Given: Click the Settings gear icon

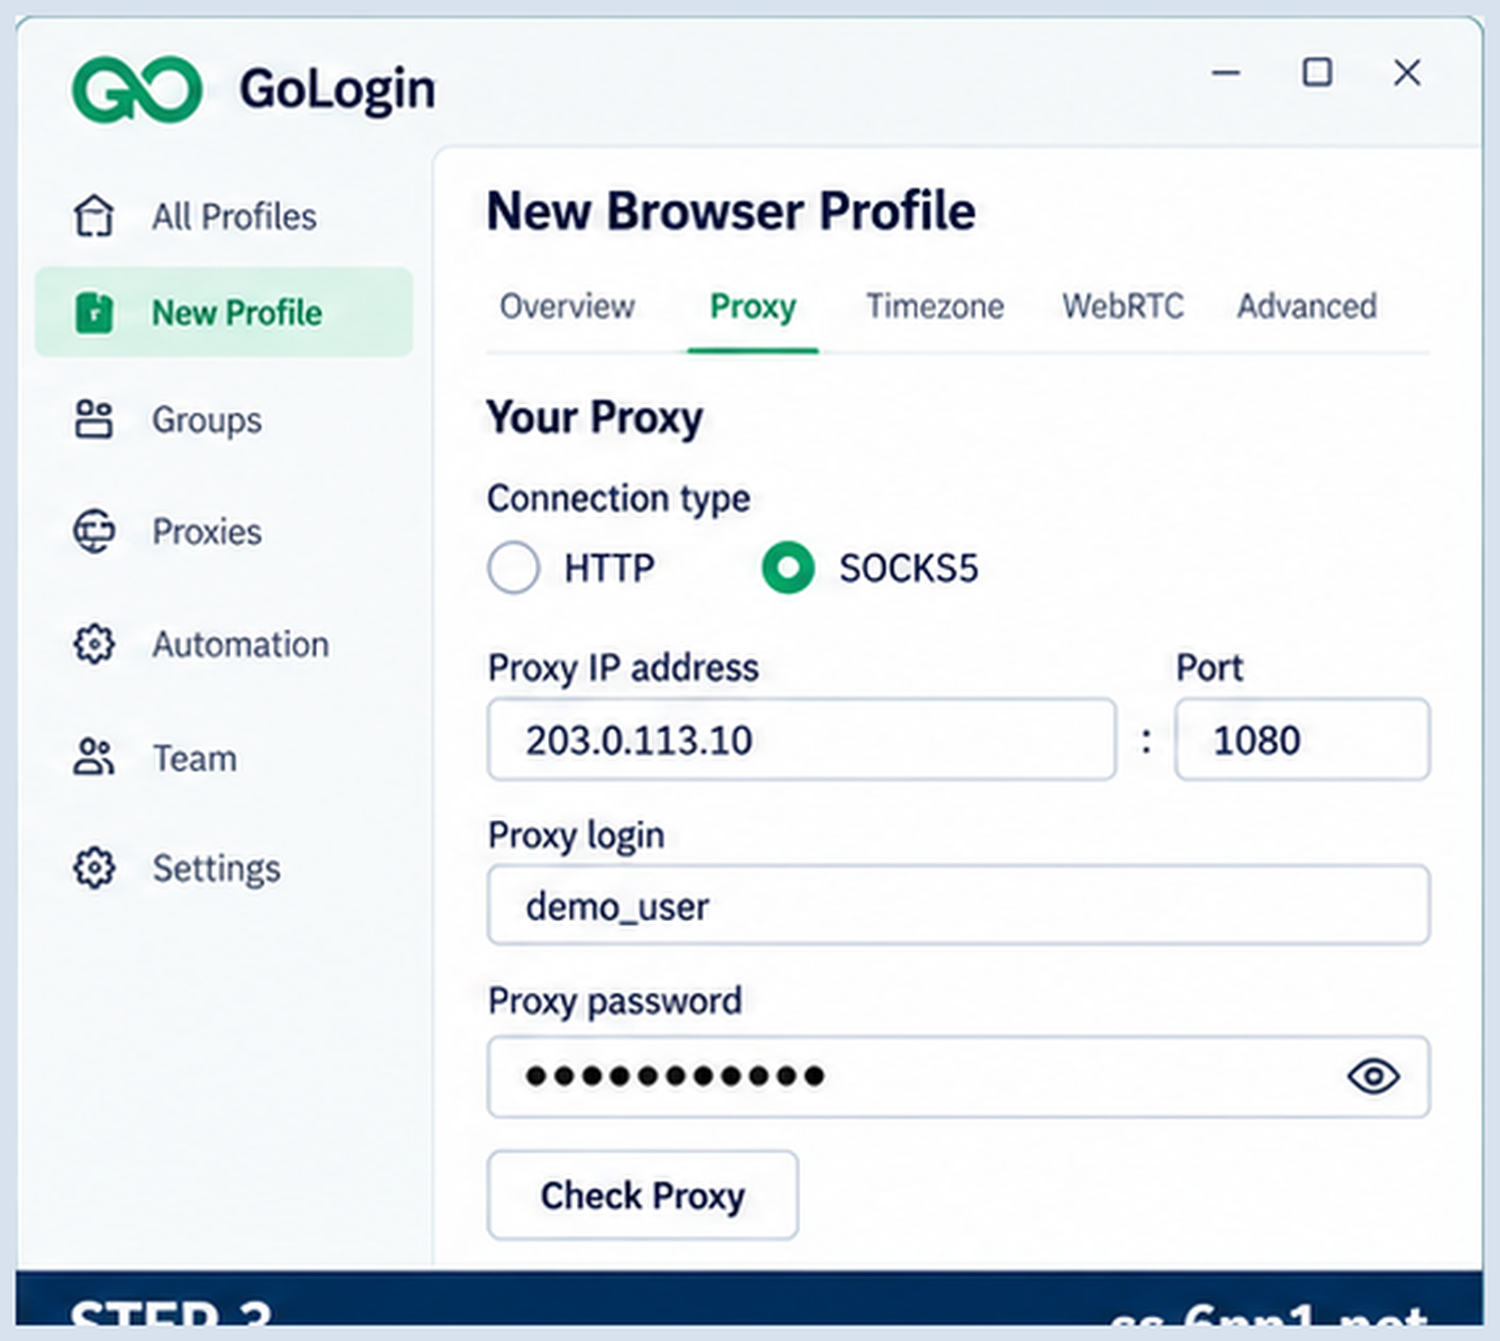Looking at the screenshot, I should [x=94, y=867].
